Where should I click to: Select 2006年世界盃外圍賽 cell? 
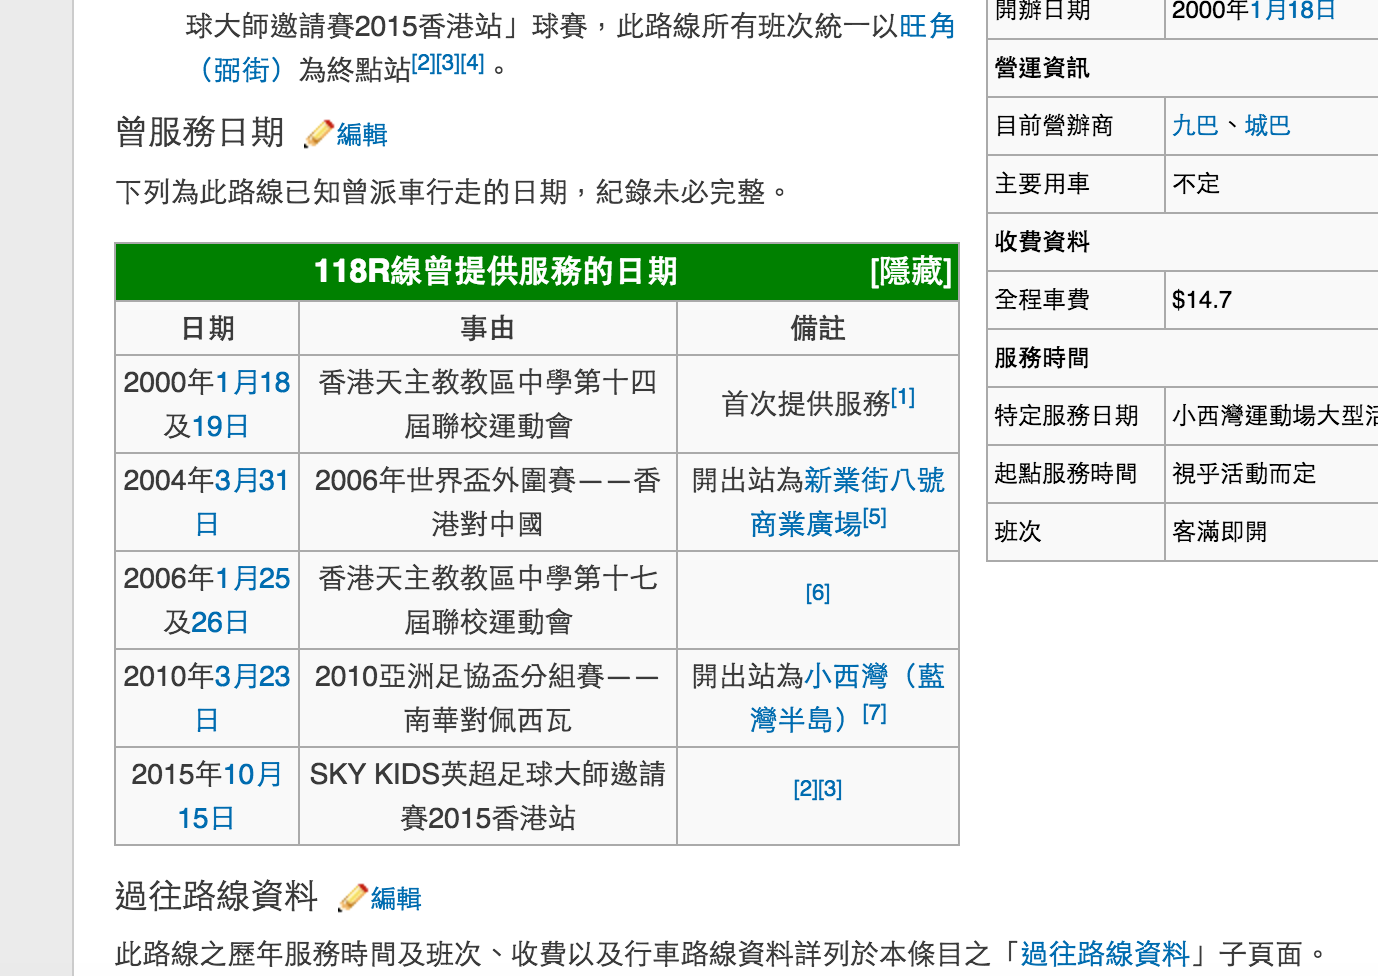click(x=488, y=502)
